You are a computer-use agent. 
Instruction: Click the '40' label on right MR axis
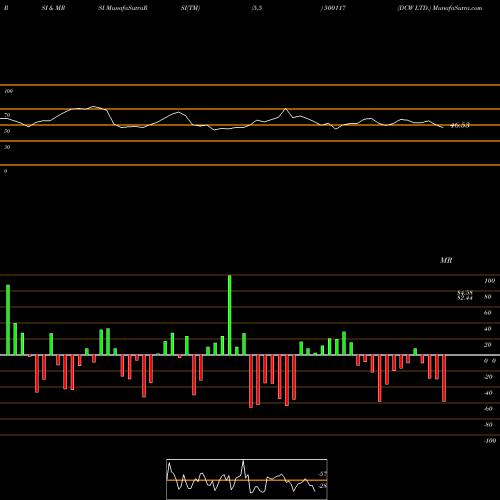click(488, 329)
